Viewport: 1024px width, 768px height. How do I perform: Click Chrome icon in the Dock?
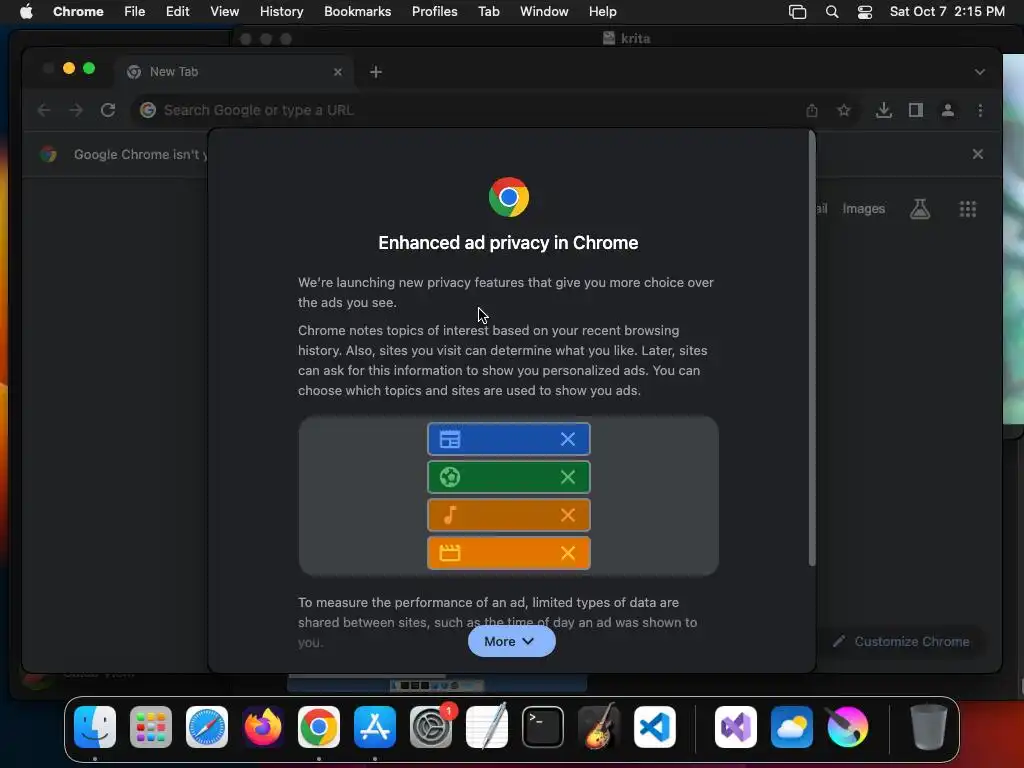[319, 727]
